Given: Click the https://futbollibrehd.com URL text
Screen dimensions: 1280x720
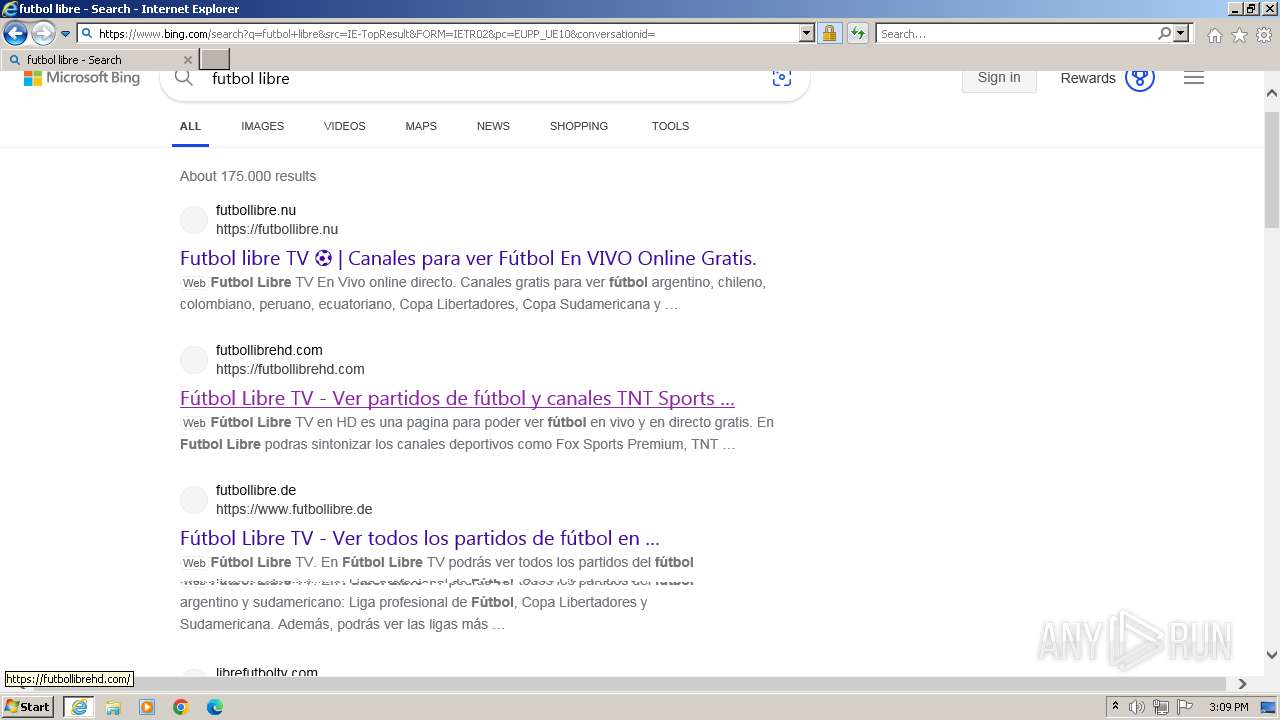Looking at the screenshot, I should [290, 369].
